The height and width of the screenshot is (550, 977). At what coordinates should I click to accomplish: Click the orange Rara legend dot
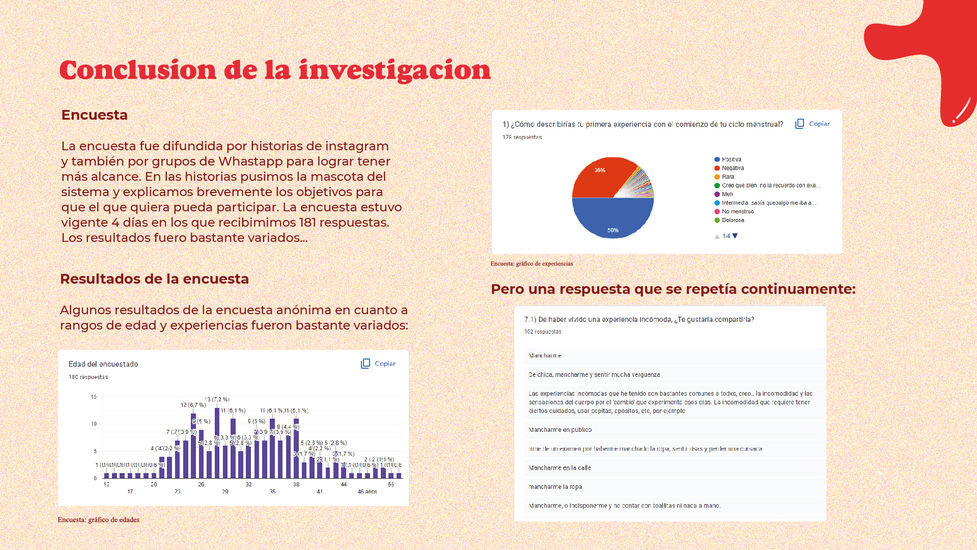coord(717,177)
